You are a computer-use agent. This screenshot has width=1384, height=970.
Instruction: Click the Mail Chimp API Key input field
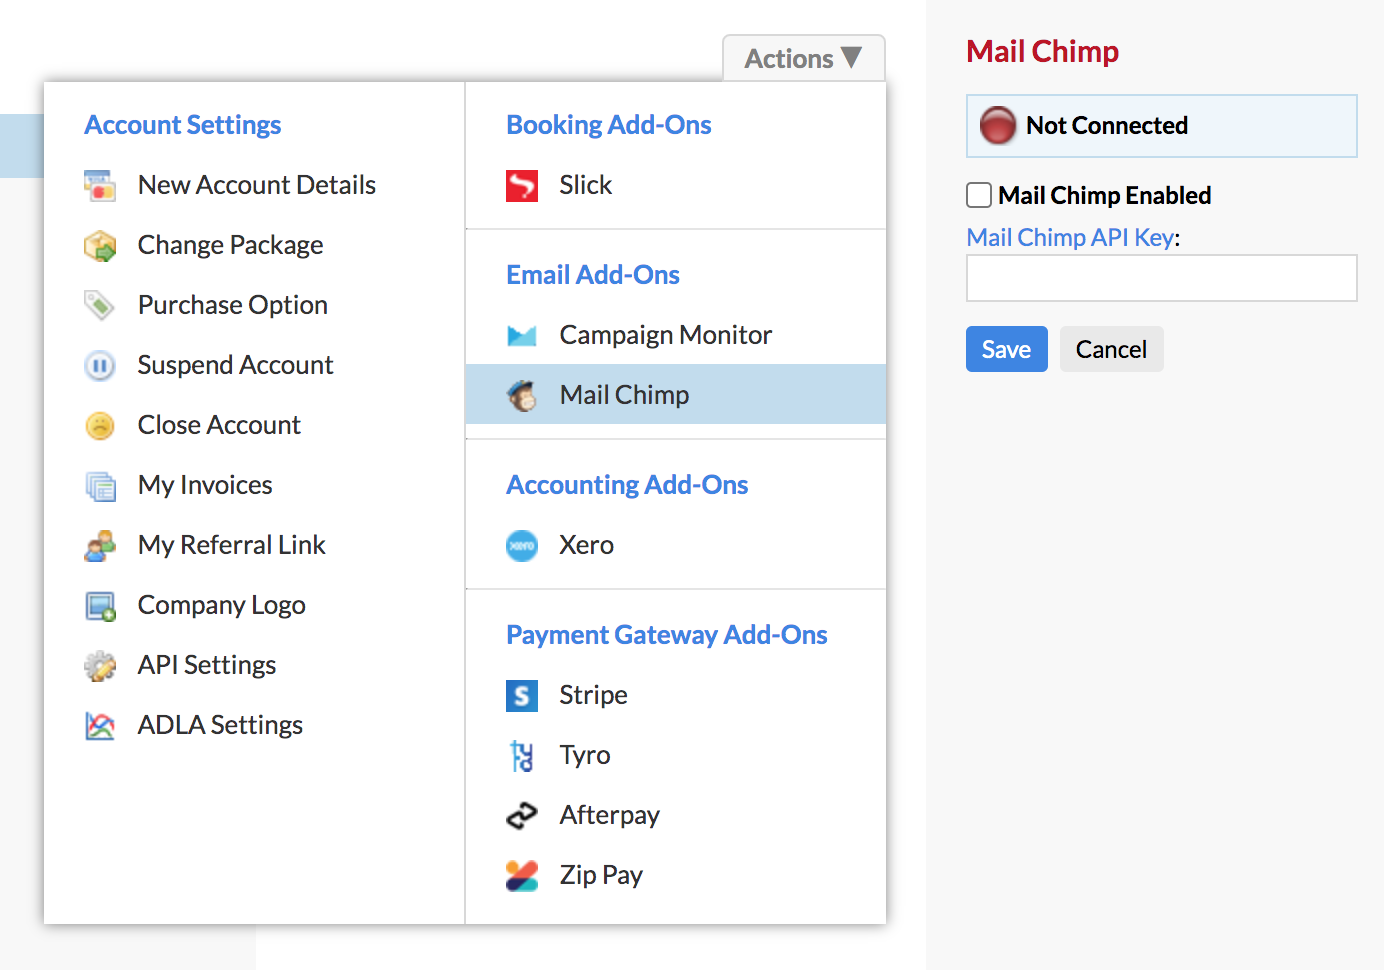[x=1161, y=278]
